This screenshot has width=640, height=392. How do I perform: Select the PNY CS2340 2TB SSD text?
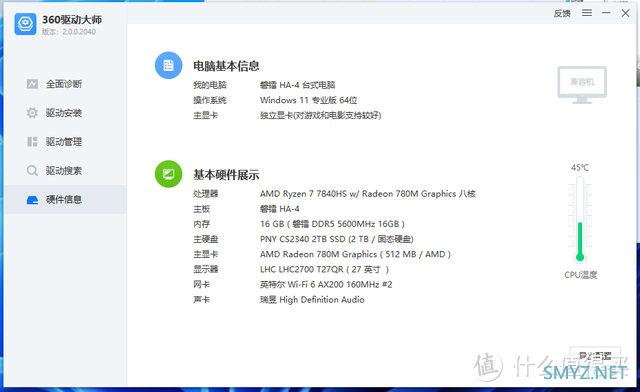click(x=337, y=239)
